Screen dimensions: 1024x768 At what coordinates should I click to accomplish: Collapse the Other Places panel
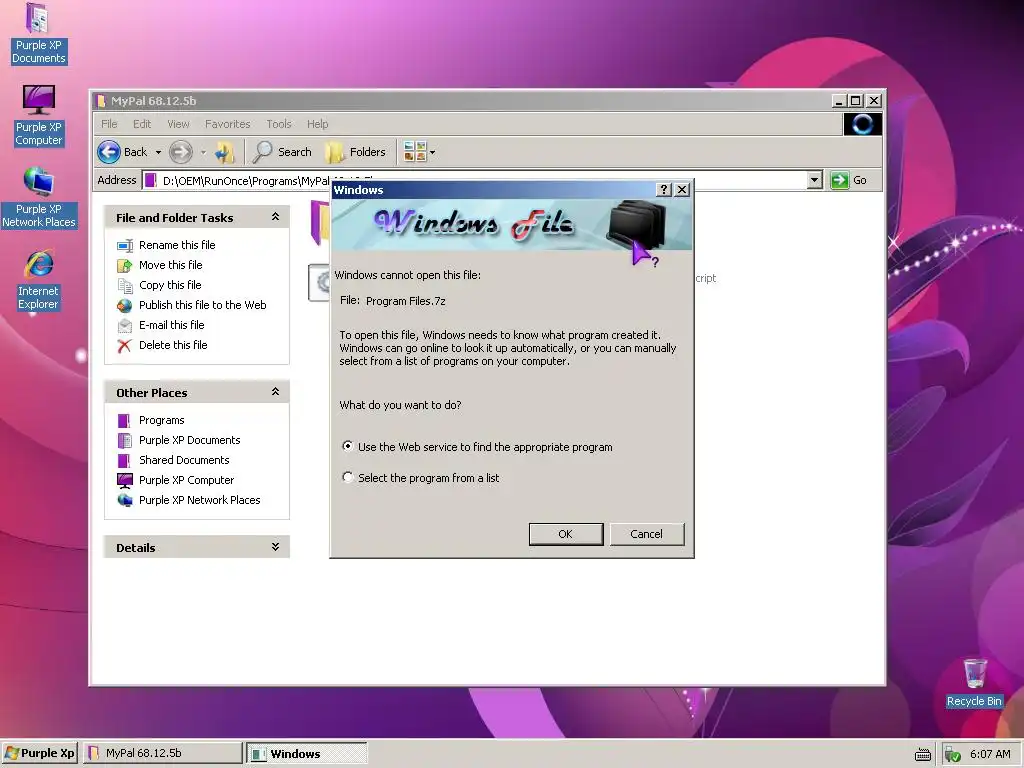[276, 392]
